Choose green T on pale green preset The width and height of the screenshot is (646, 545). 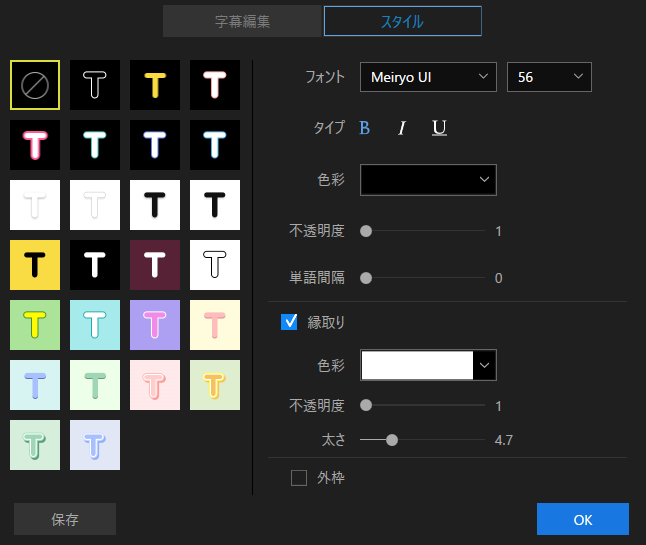click(x=95, y=385)
